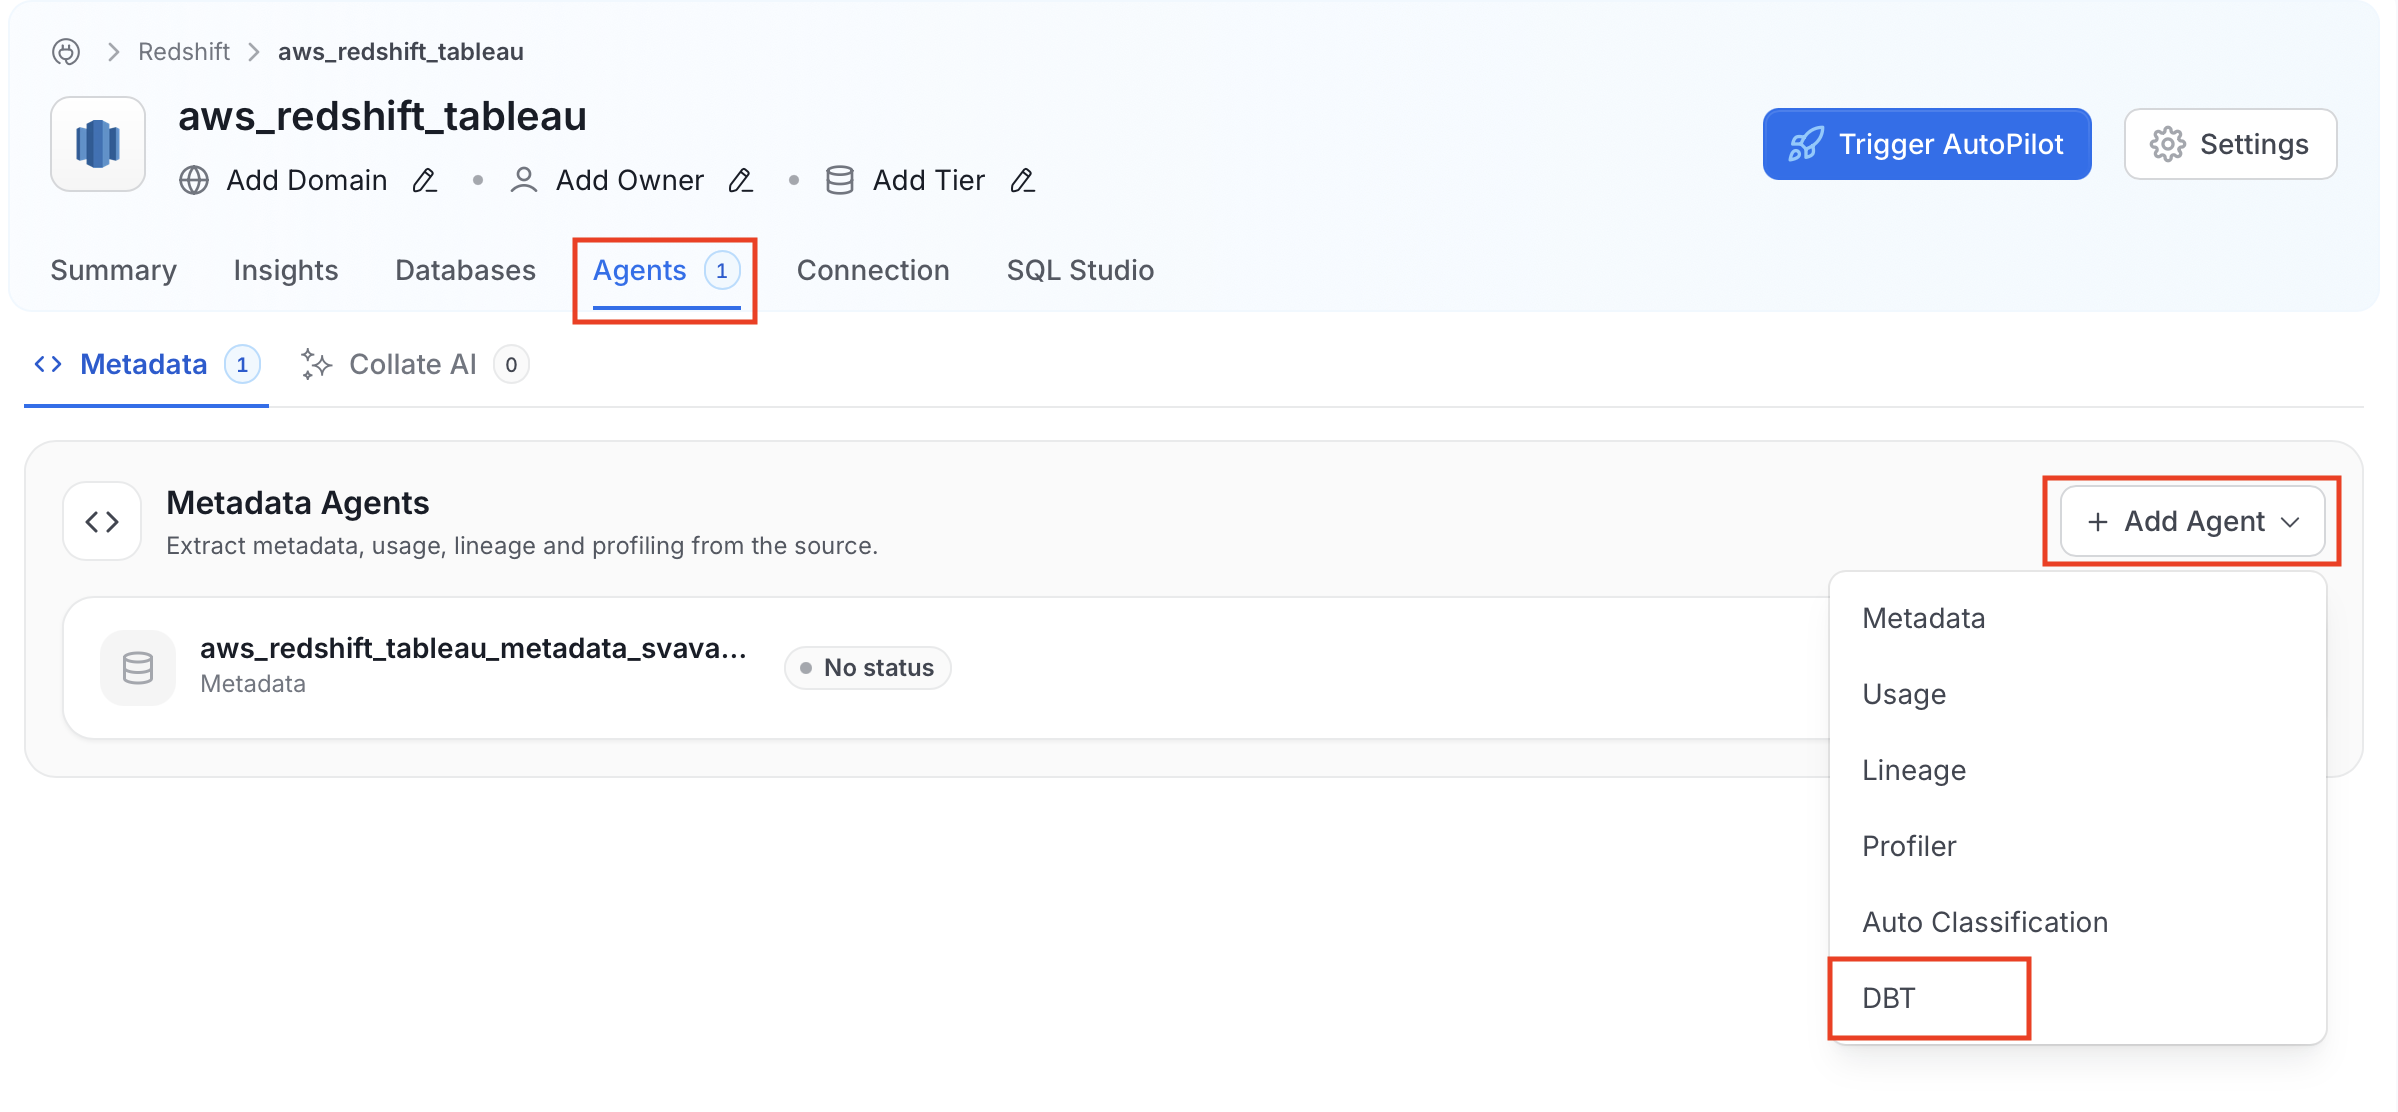Click the Metadata Agents heading

coord(298,503)
